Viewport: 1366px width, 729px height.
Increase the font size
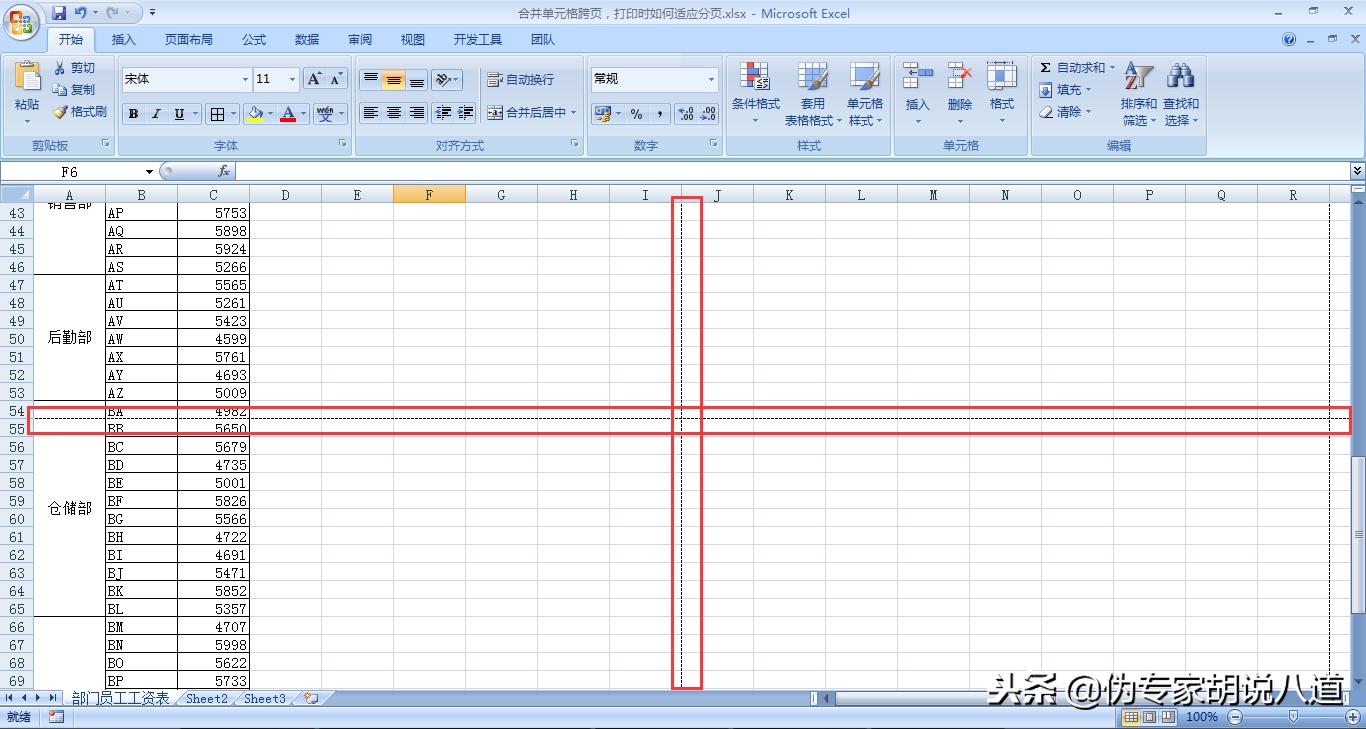pyautogui.click(x=315, y=79)
